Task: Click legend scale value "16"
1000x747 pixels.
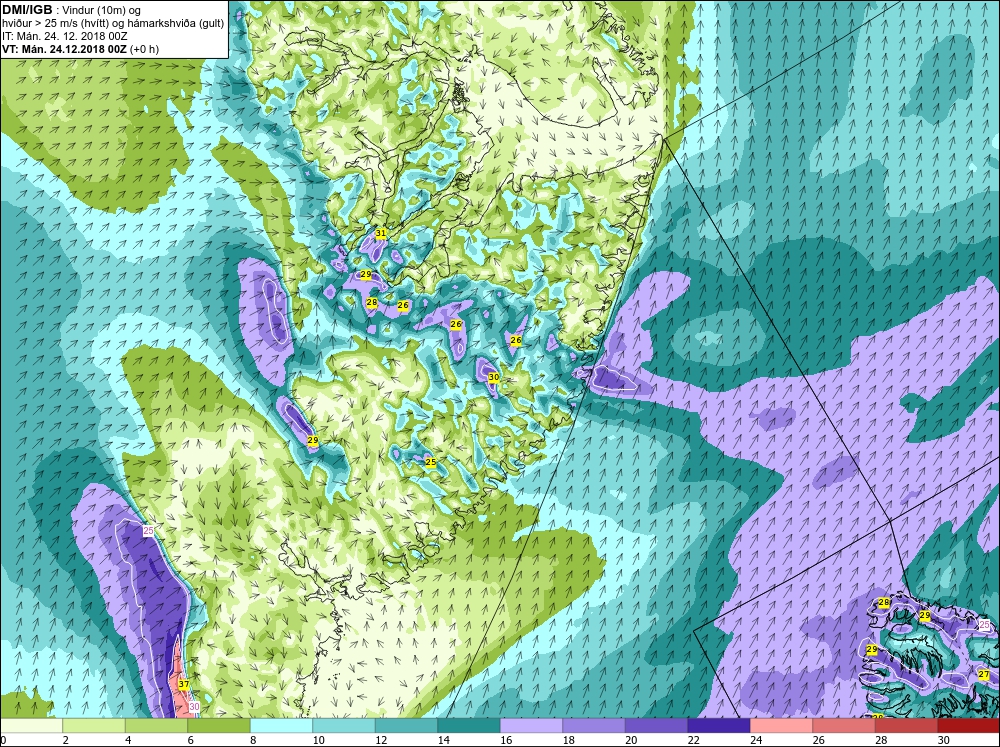Action: click(506, 740)
